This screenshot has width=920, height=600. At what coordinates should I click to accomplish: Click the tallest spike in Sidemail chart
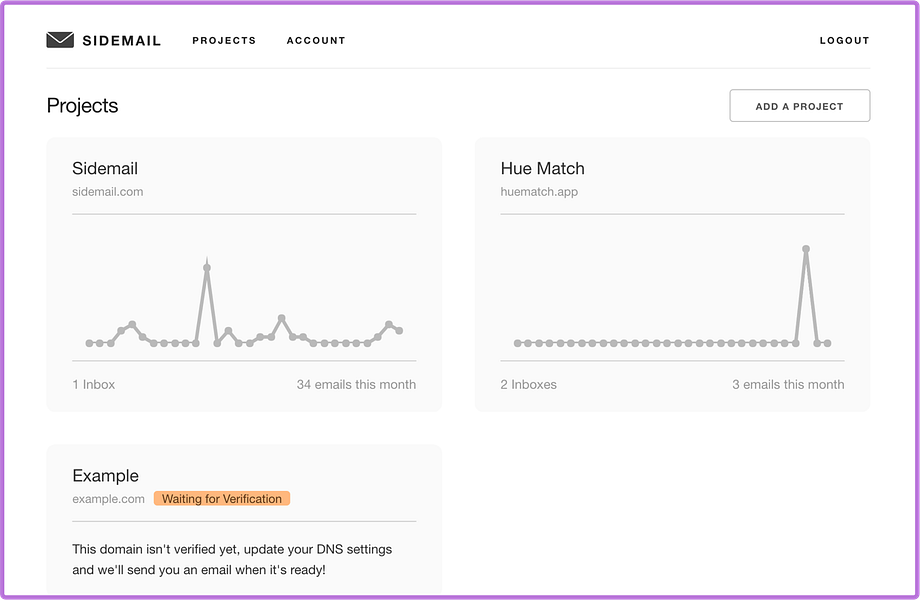click(x=207, y=268)
